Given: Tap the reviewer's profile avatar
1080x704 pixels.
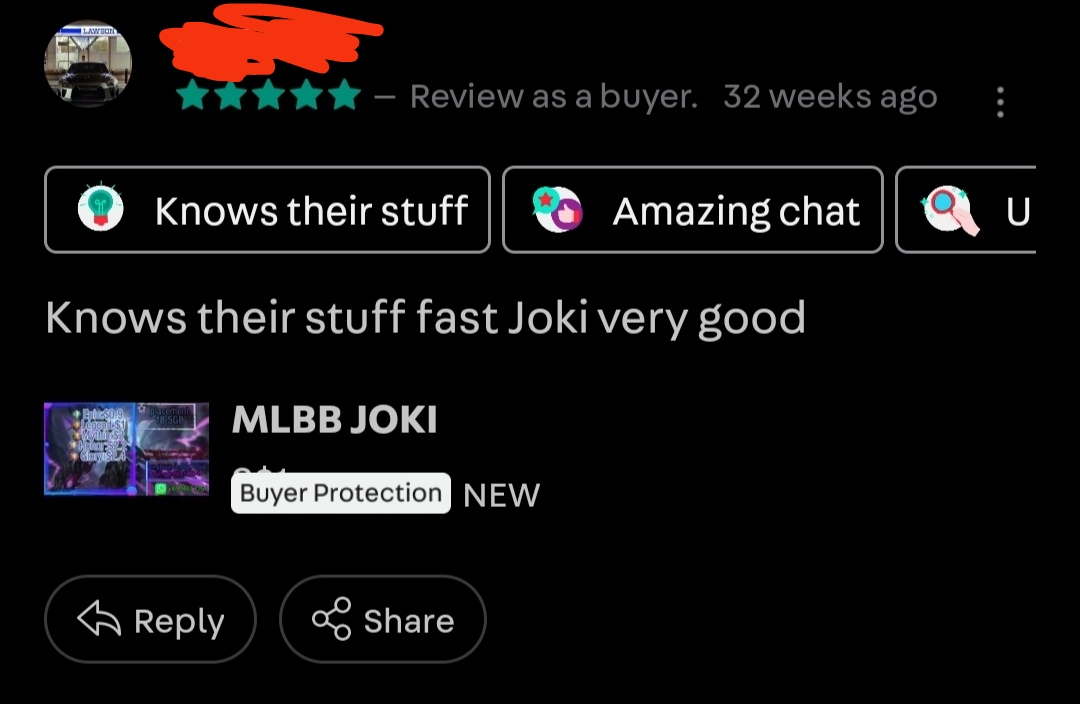Looking at the screenshot, I should (x=88, y=63).
